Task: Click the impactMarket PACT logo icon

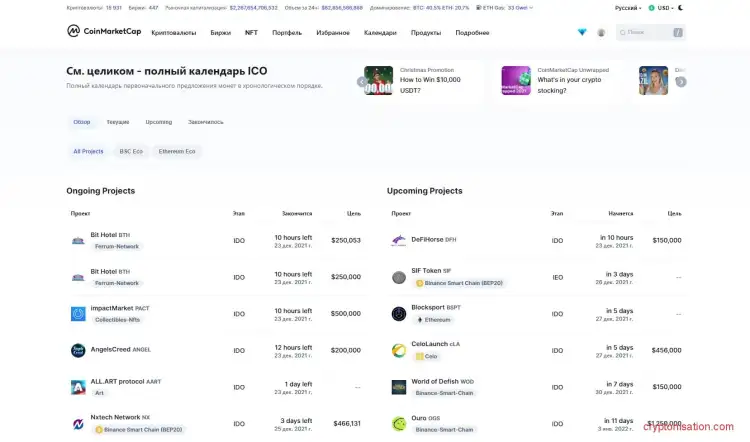Action: pos(78,314)
